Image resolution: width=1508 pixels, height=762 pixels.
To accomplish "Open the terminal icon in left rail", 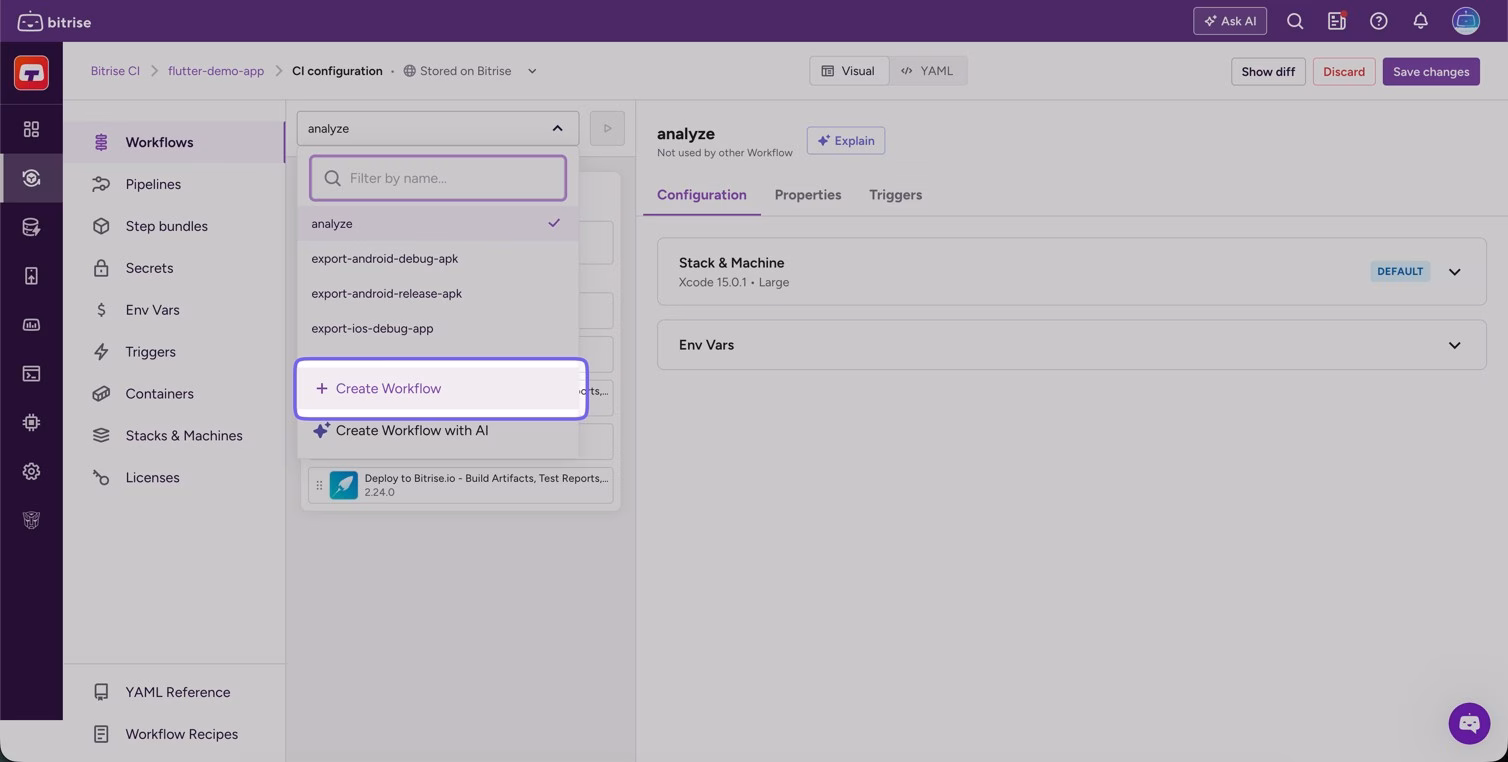I will point(31,373).
